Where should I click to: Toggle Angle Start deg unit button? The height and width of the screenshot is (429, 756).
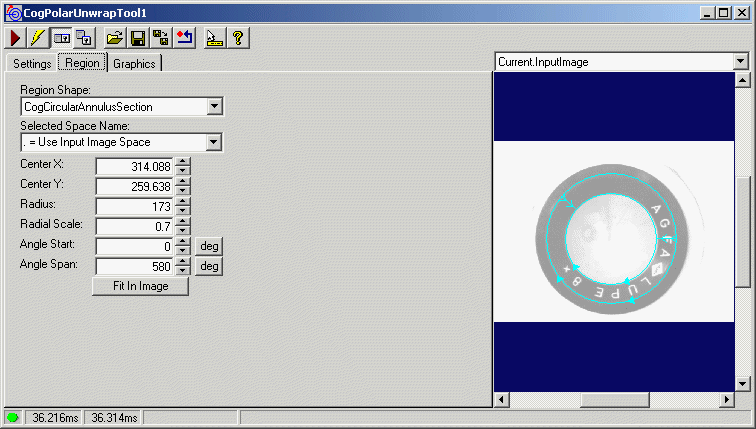[209, 246]
